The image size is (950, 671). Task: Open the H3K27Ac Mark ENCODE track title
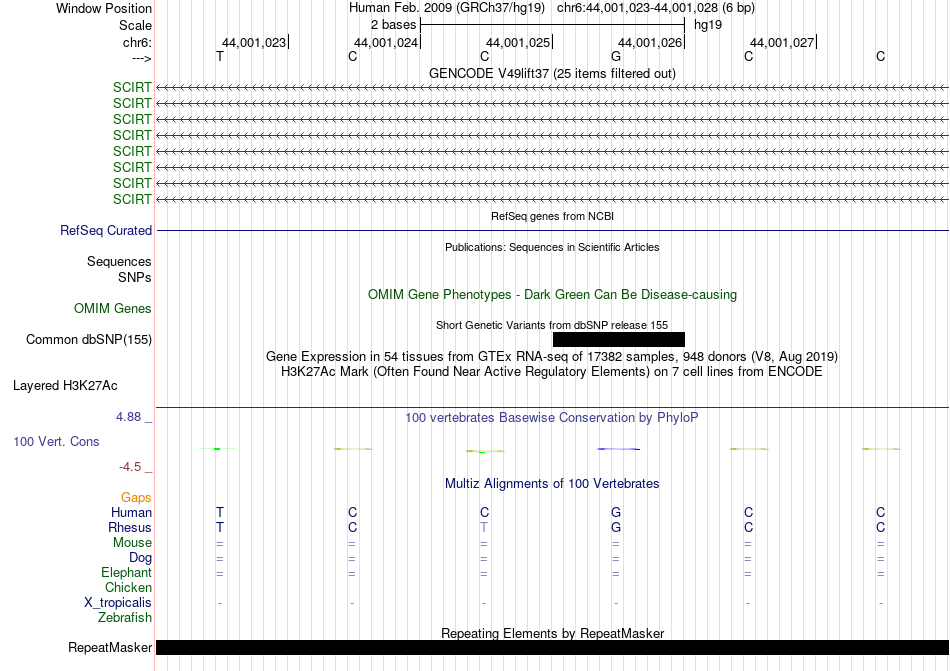(x=552, y=371)
